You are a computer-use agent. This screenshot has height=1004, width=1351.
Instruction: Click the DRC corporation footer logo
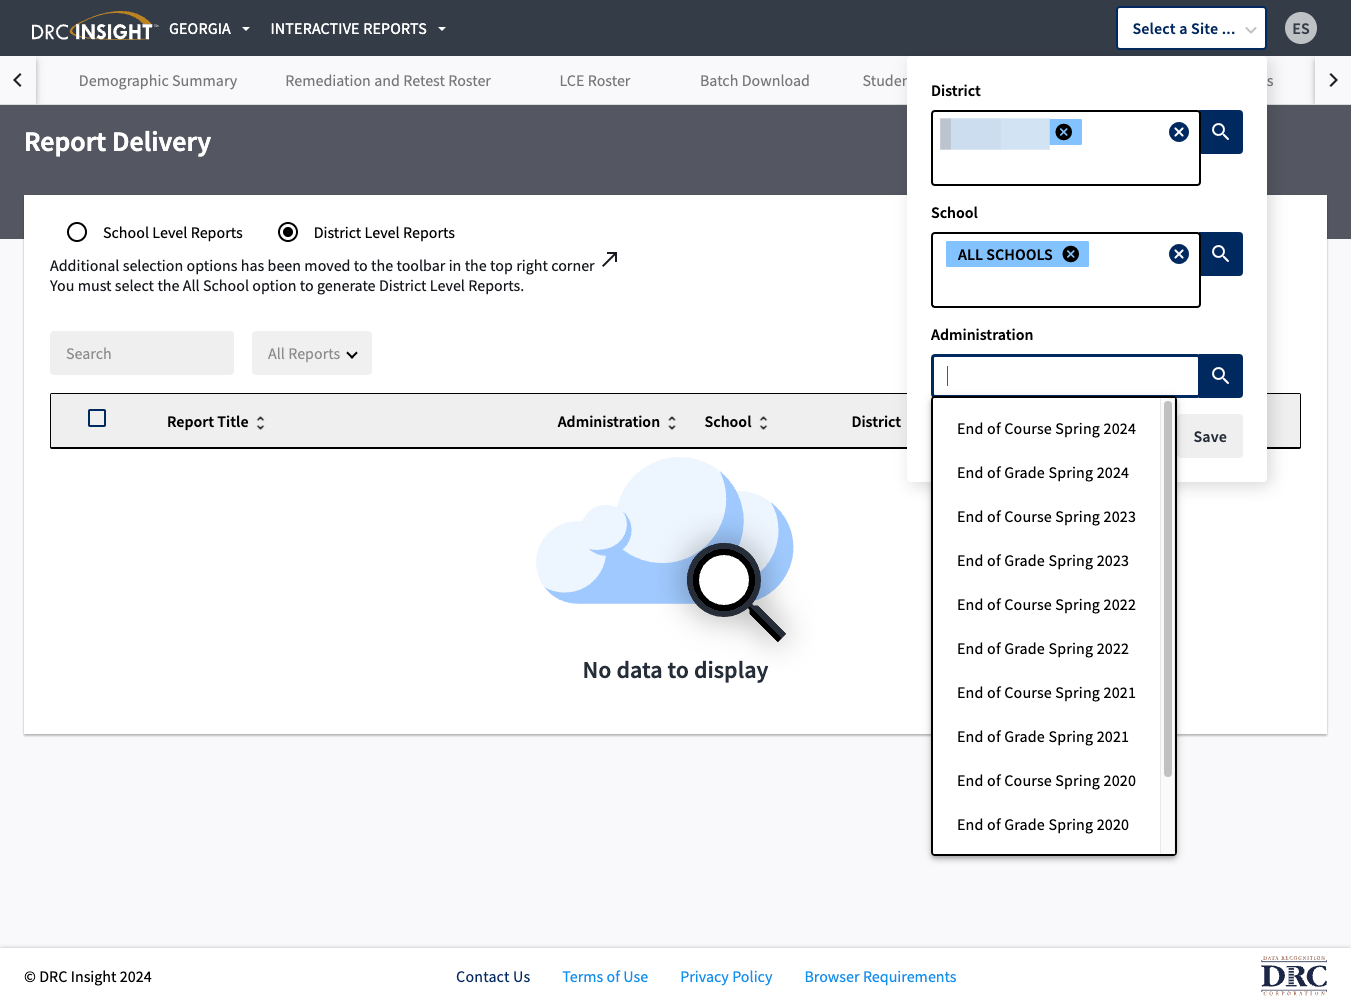pyautogui.click(x=1294, y=976)
